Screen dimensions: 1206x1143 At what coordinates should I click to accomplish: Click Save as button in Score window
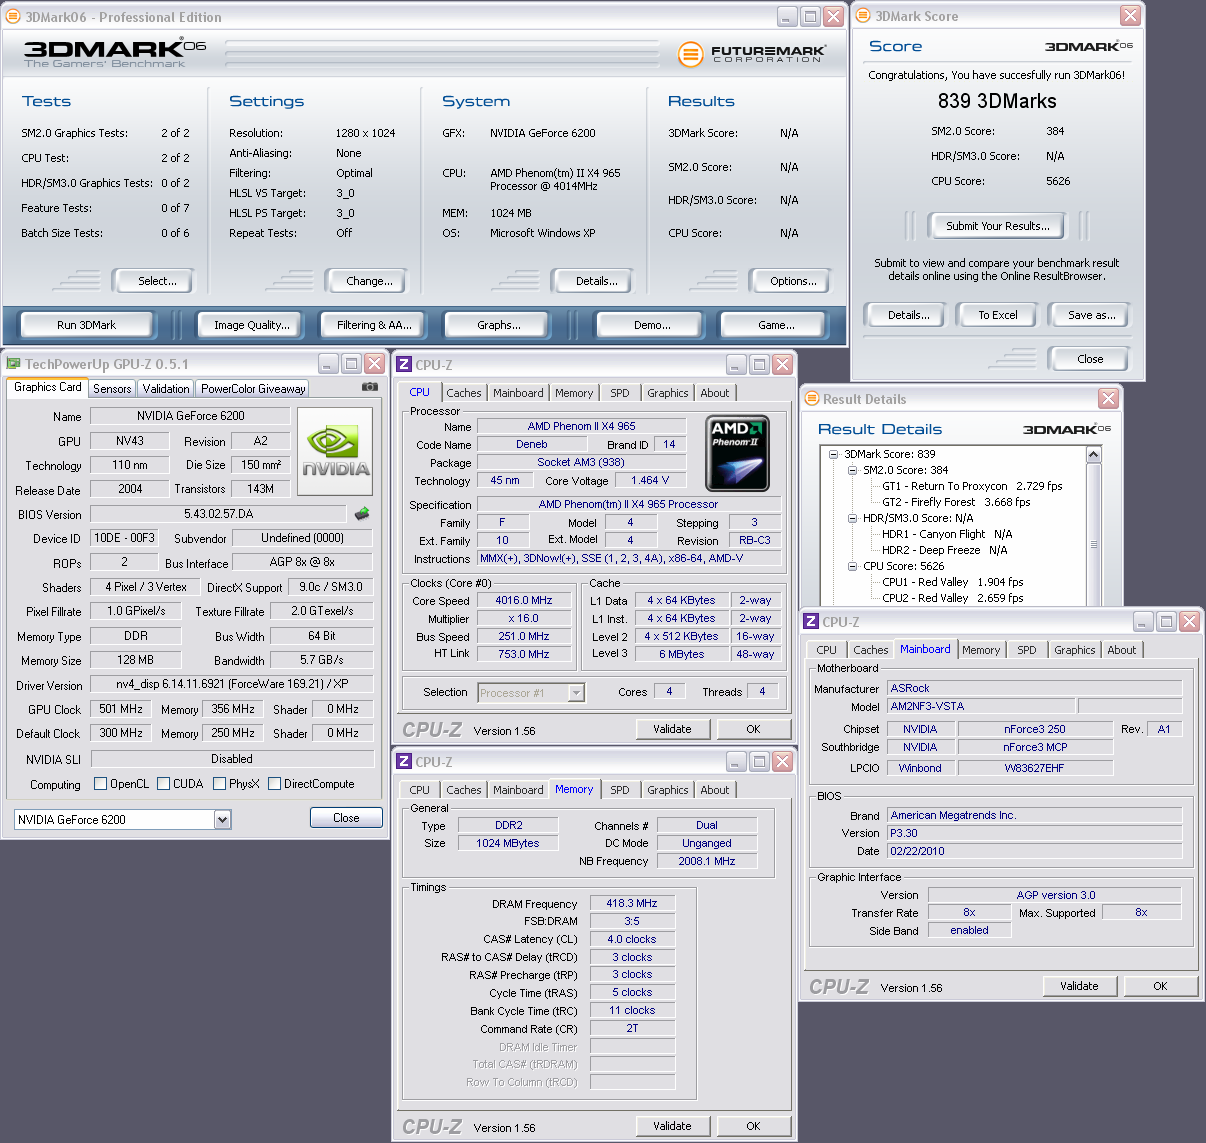pyautogui.click(x=1092, y=315)
